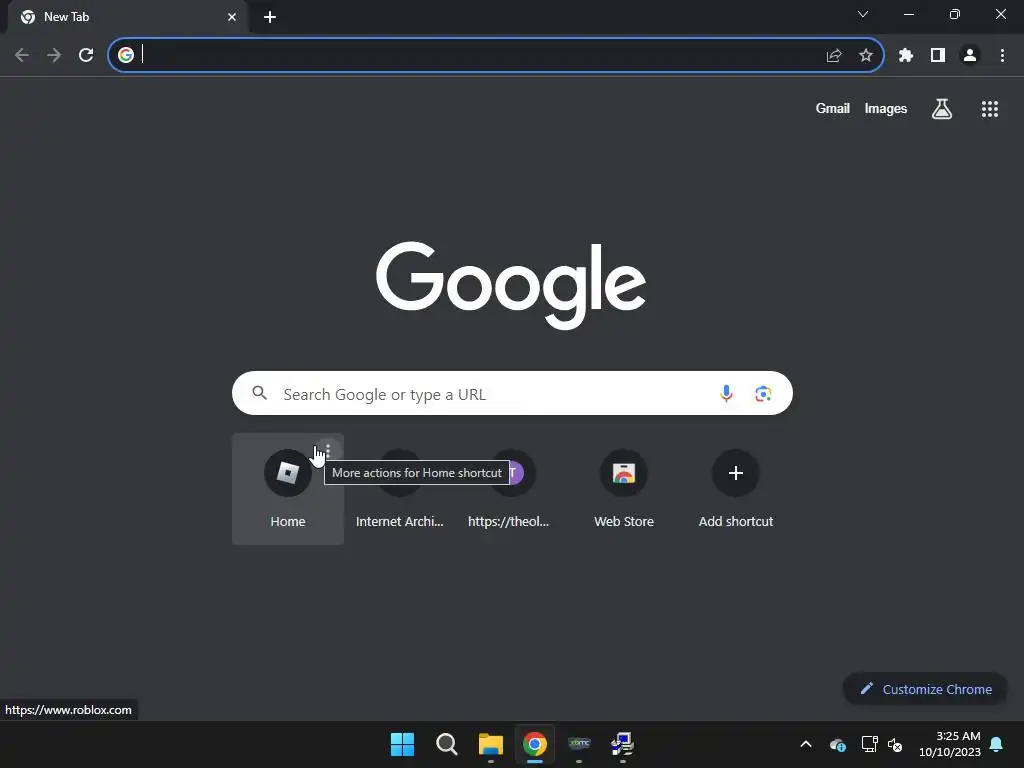Image resolution: width=1024 pixels, height=768 pixels.
Task: Click the Customize Chrome button
Action: 925,689
